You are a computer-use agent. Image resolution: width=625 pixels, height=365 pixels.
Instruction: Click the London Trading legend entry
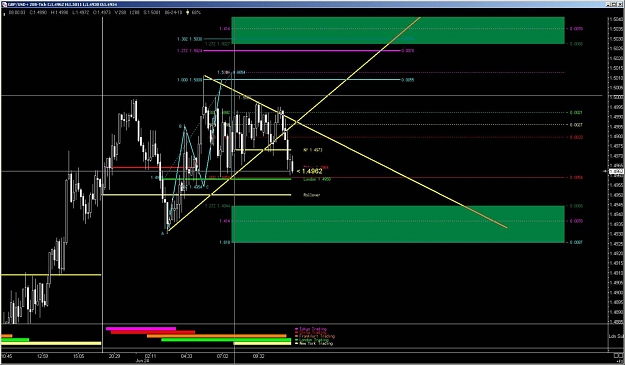coord(312,340)
